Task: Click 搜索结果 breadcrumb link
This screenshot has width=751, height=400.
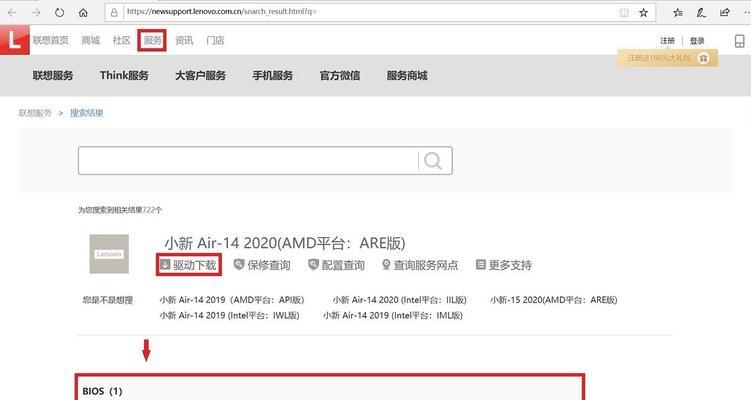Action: [x=87, y=113]
